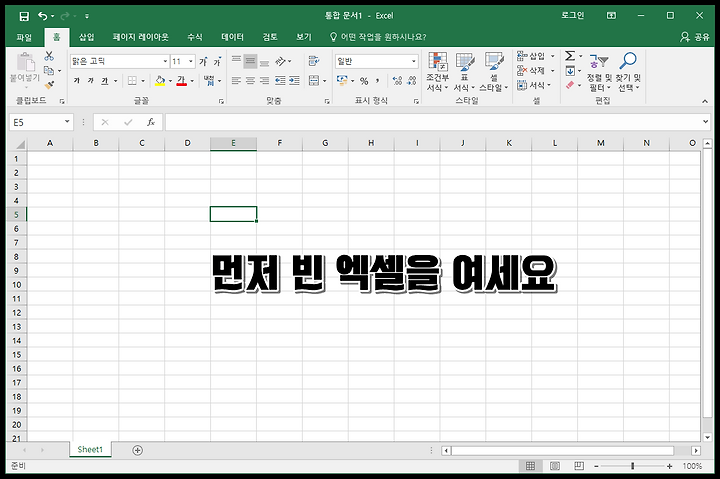This screenshot has height=479, width=720.
Task: Click the increase indent icon
Action: pyautogui.click(x=294, y=81)
